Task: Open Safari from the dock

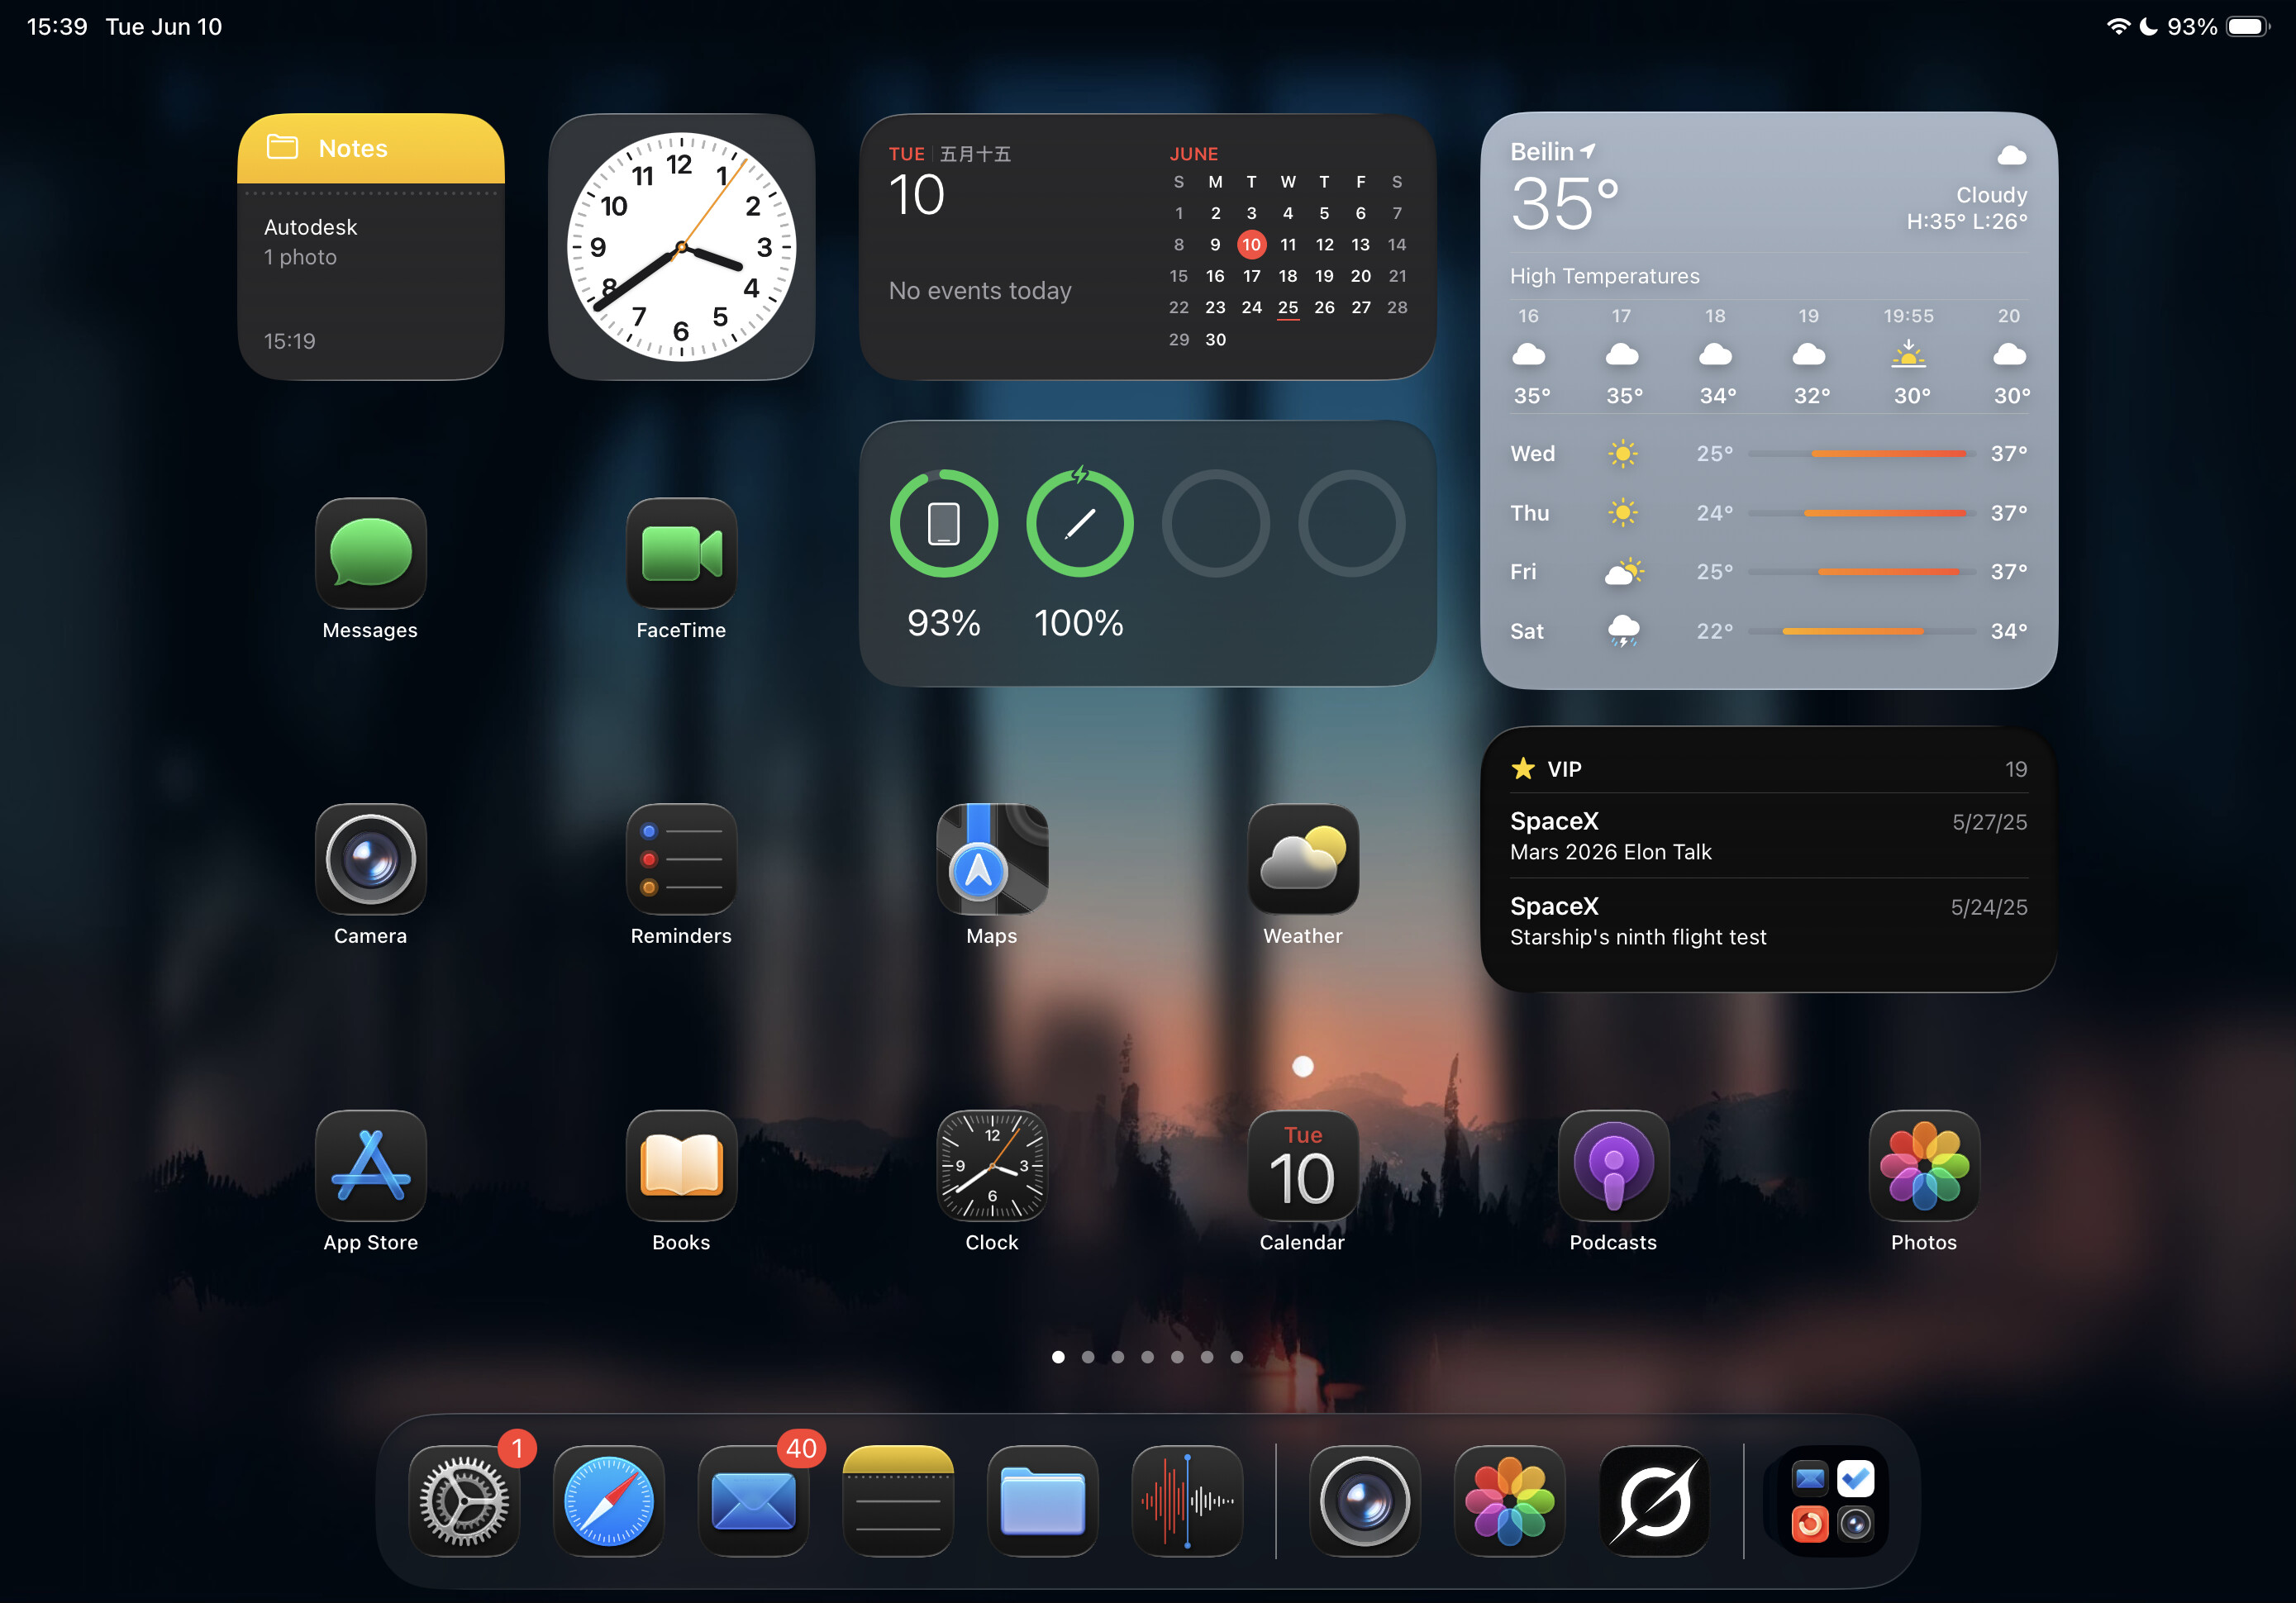Action: click(x=608, y=1500)
